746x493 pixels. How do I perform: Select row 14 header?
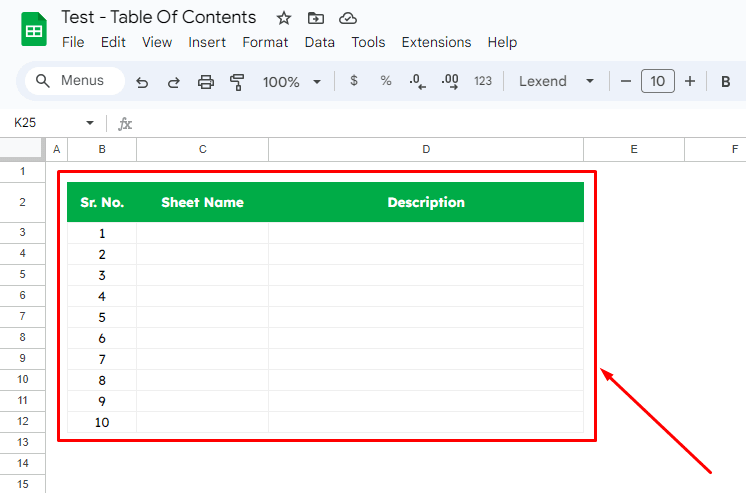point(22,463)
